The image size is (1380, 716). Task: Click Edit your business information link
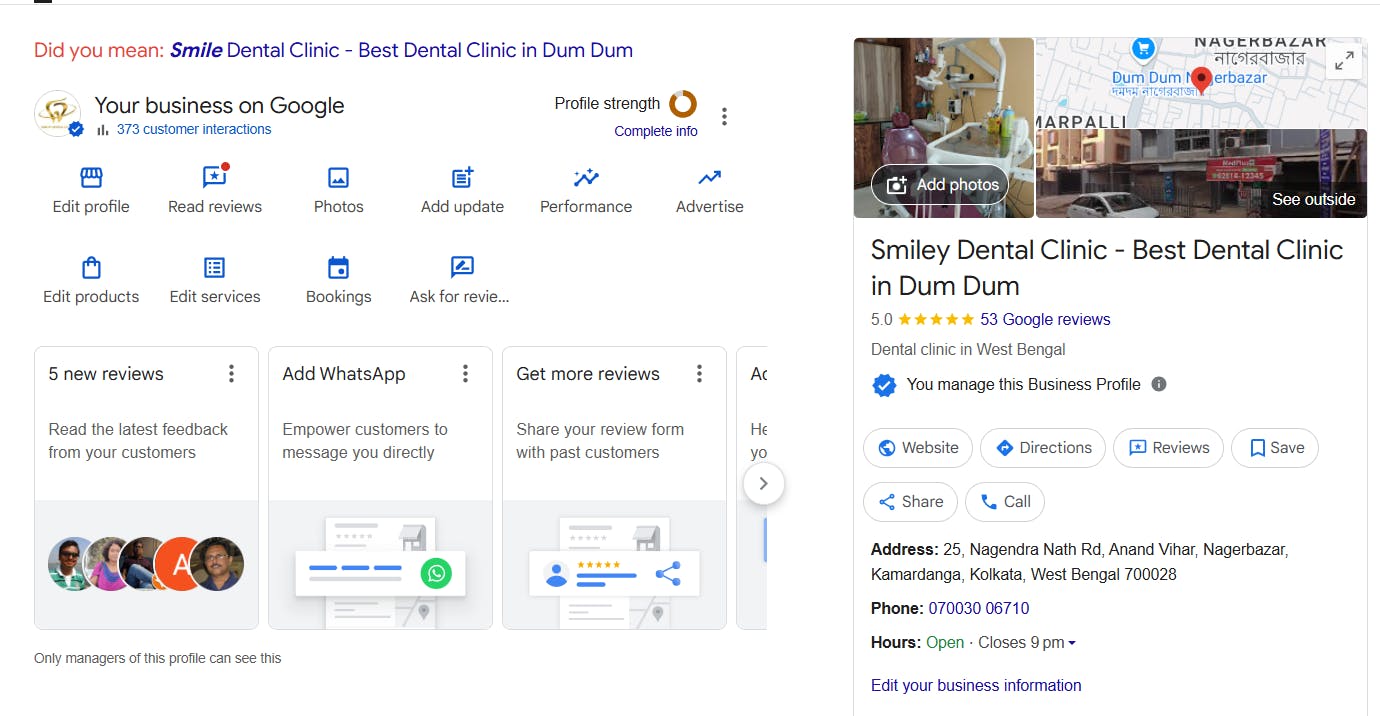coord(975,686)
